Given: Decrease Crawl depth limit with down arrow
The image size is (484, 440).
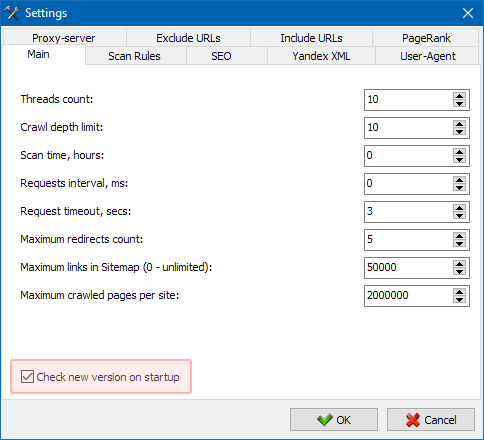Looking at the screenshot, I should coord(459,132).
